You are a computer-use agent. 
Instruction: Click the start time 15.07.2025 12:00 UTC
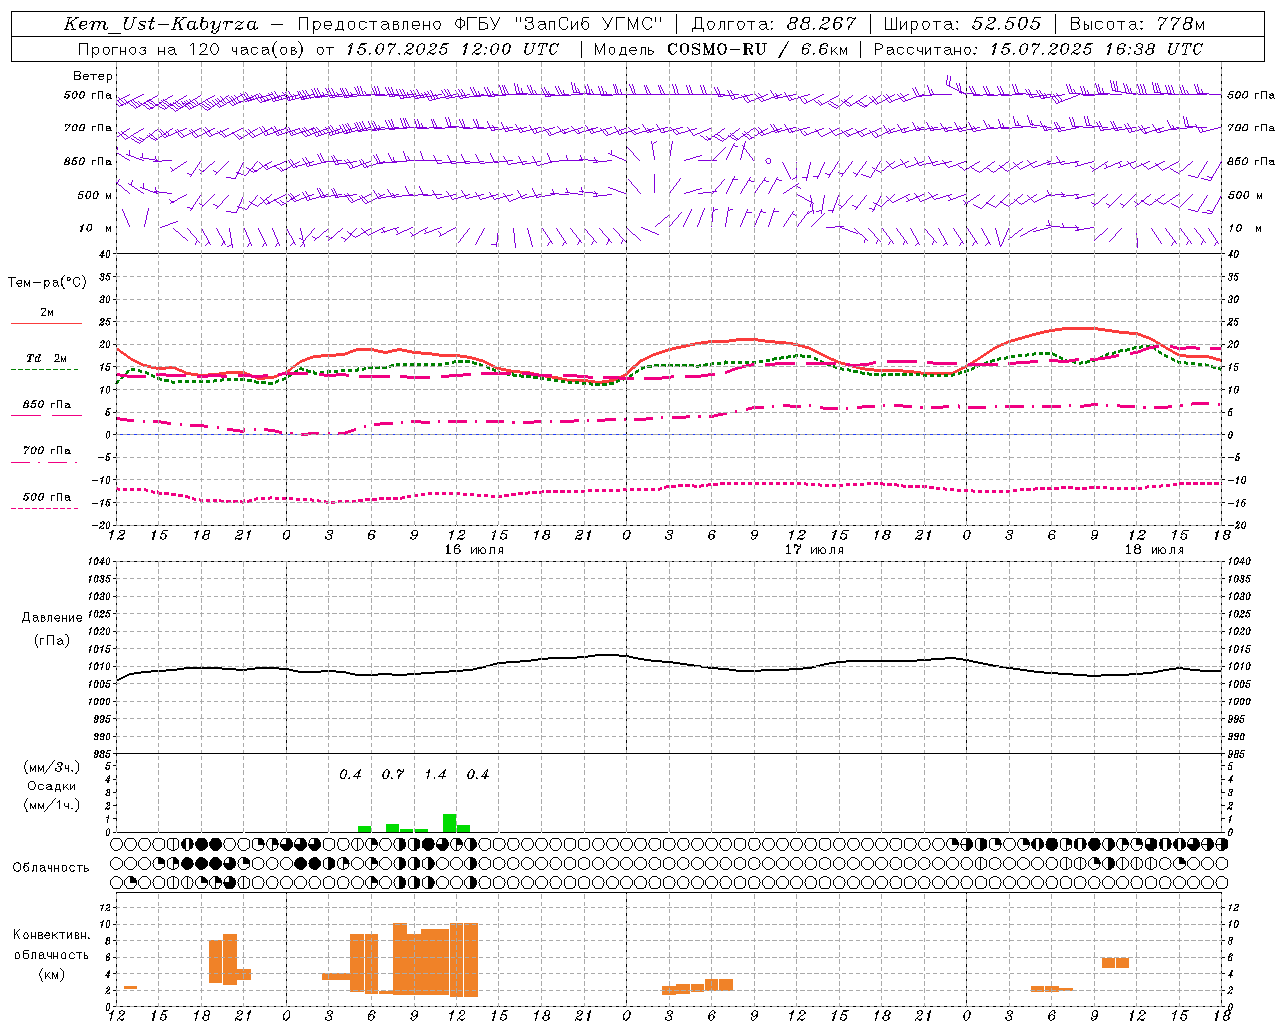pyautogui.click(x=452, y=49)
